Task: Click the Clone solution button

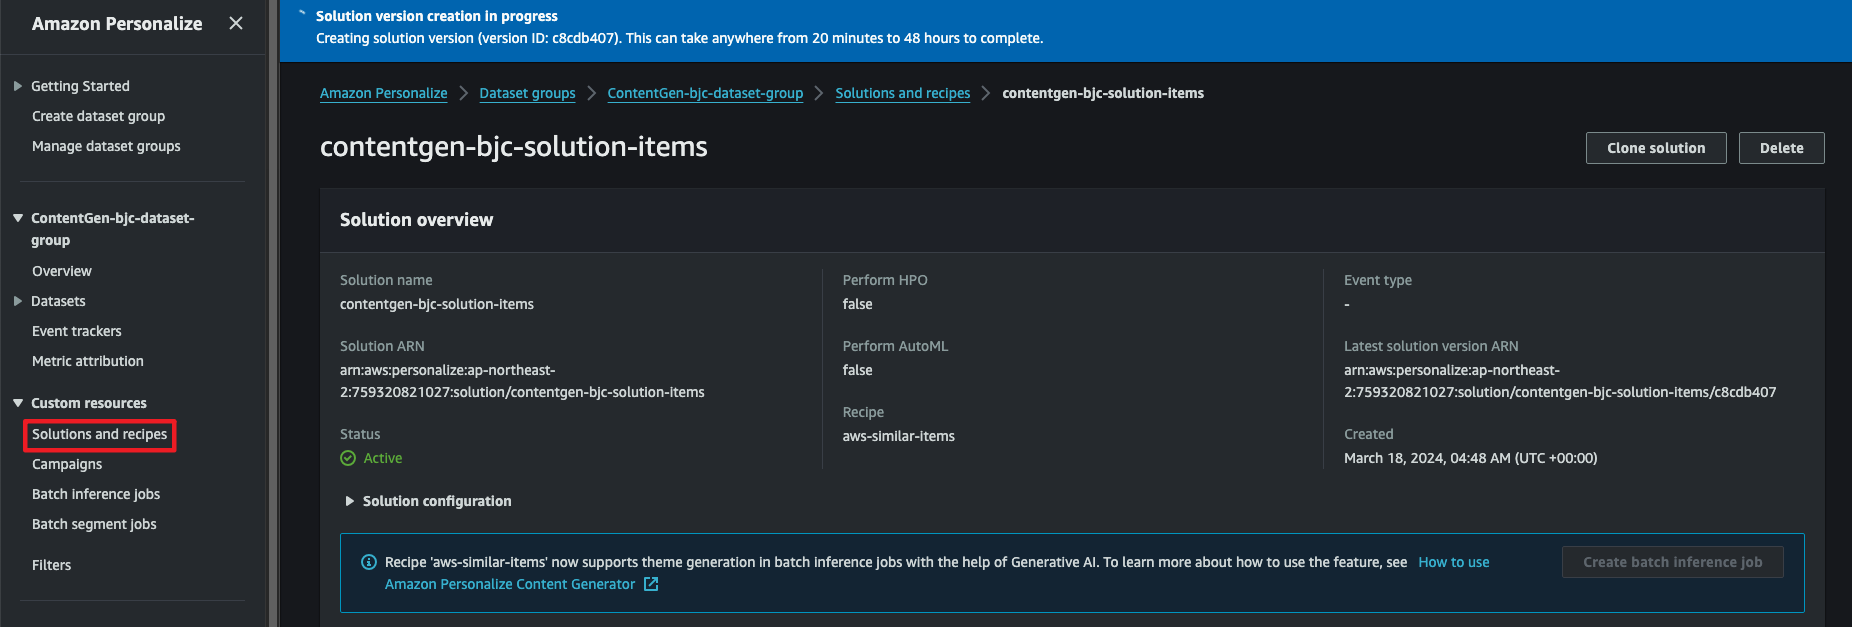Action: [x=1656, y=148]
